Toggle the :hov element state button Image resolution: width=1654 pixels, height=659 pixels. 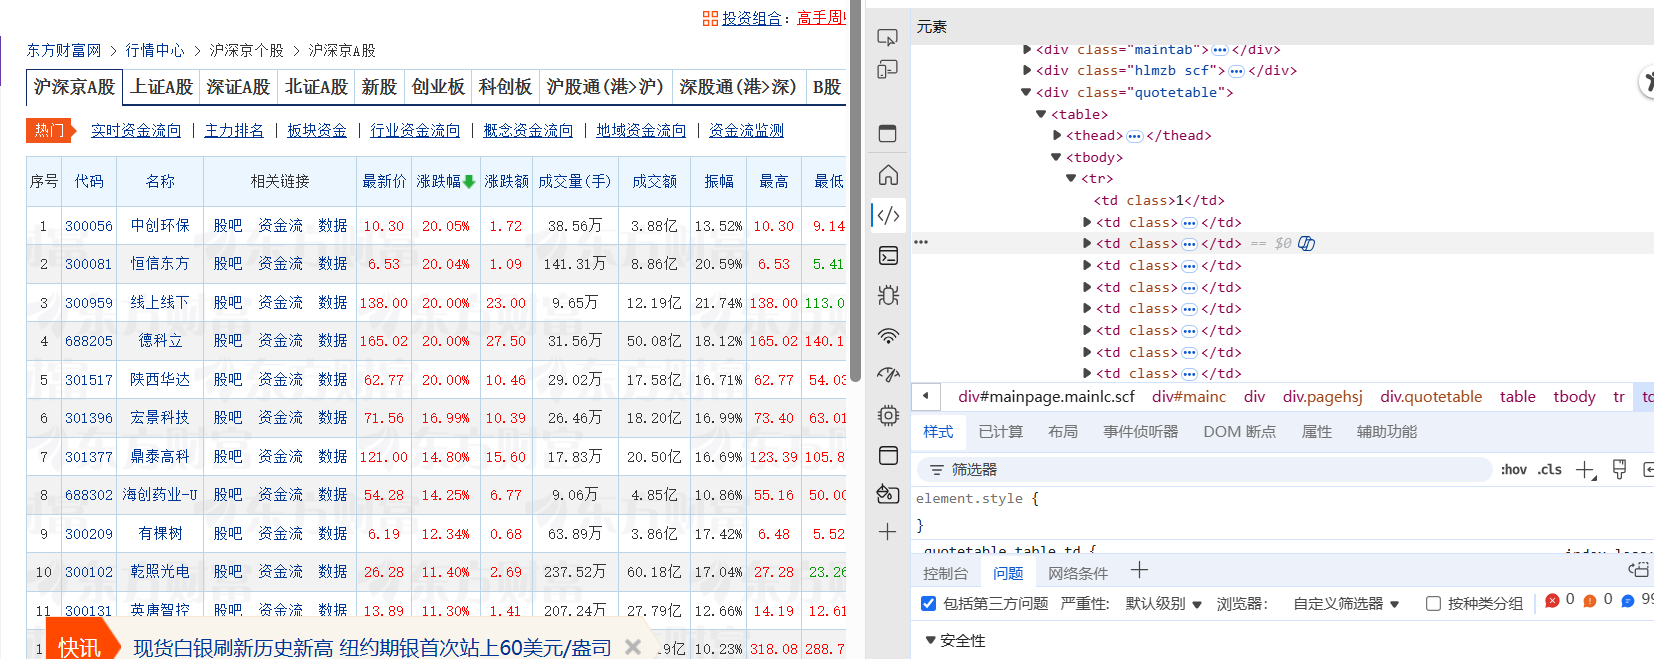[1514, 469]
